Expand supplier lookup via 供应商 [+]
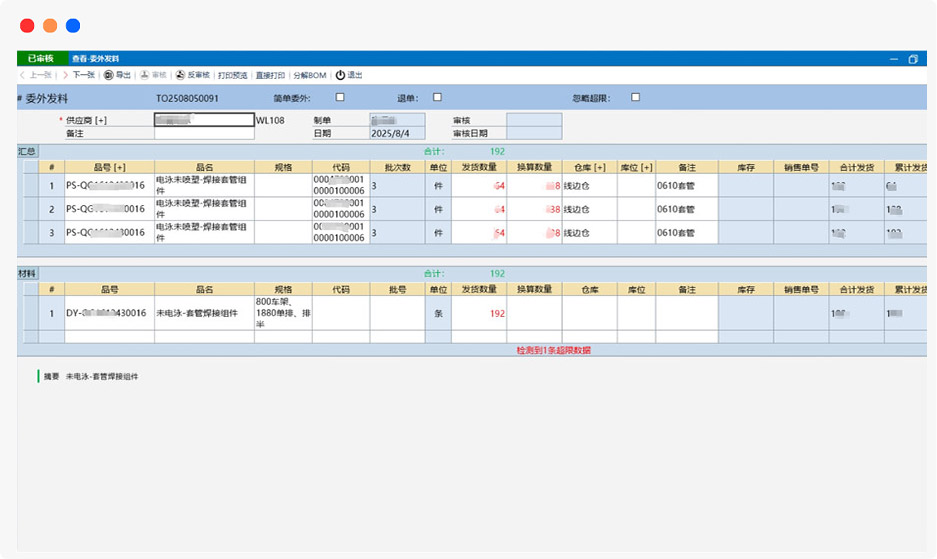The width and height of the screenshot is (937, 559). click(88, 120)
